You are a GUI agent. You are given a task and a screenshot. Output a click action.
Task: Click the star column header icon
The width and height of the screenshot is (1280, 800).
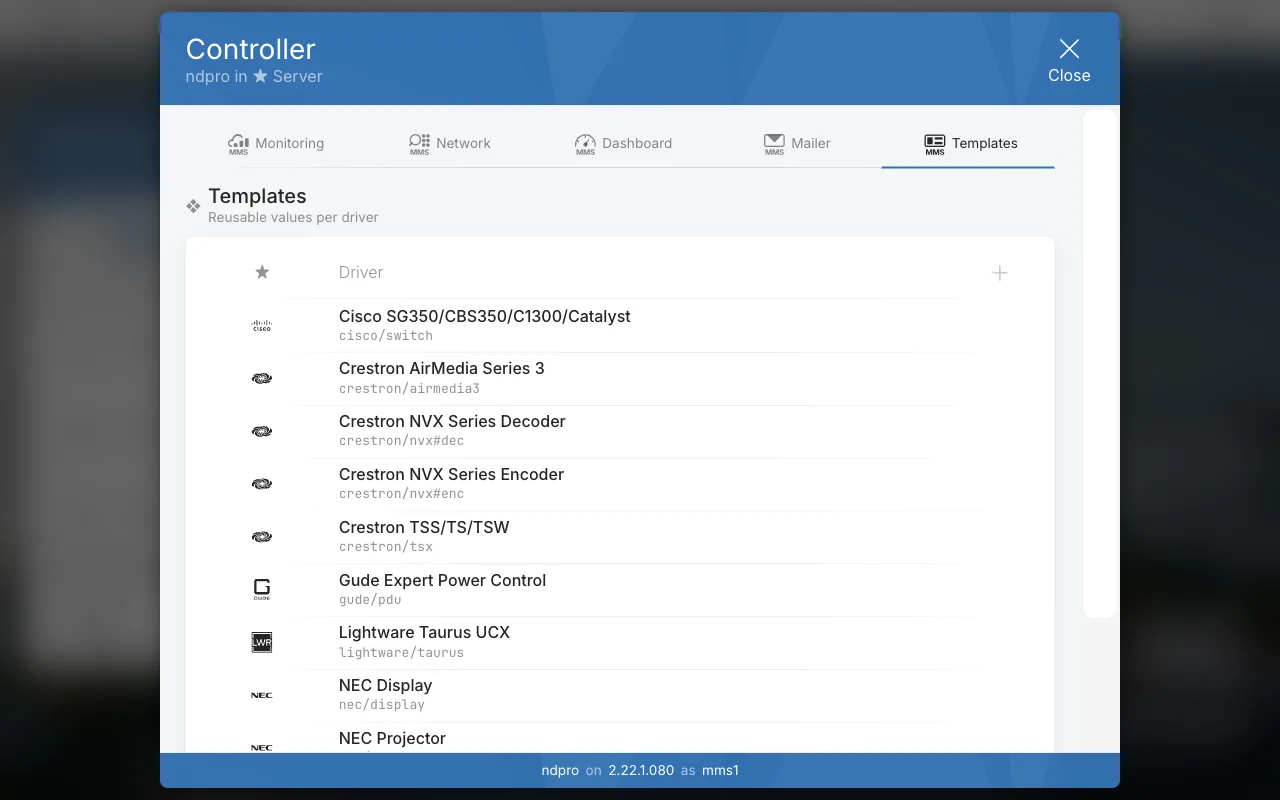262,272
